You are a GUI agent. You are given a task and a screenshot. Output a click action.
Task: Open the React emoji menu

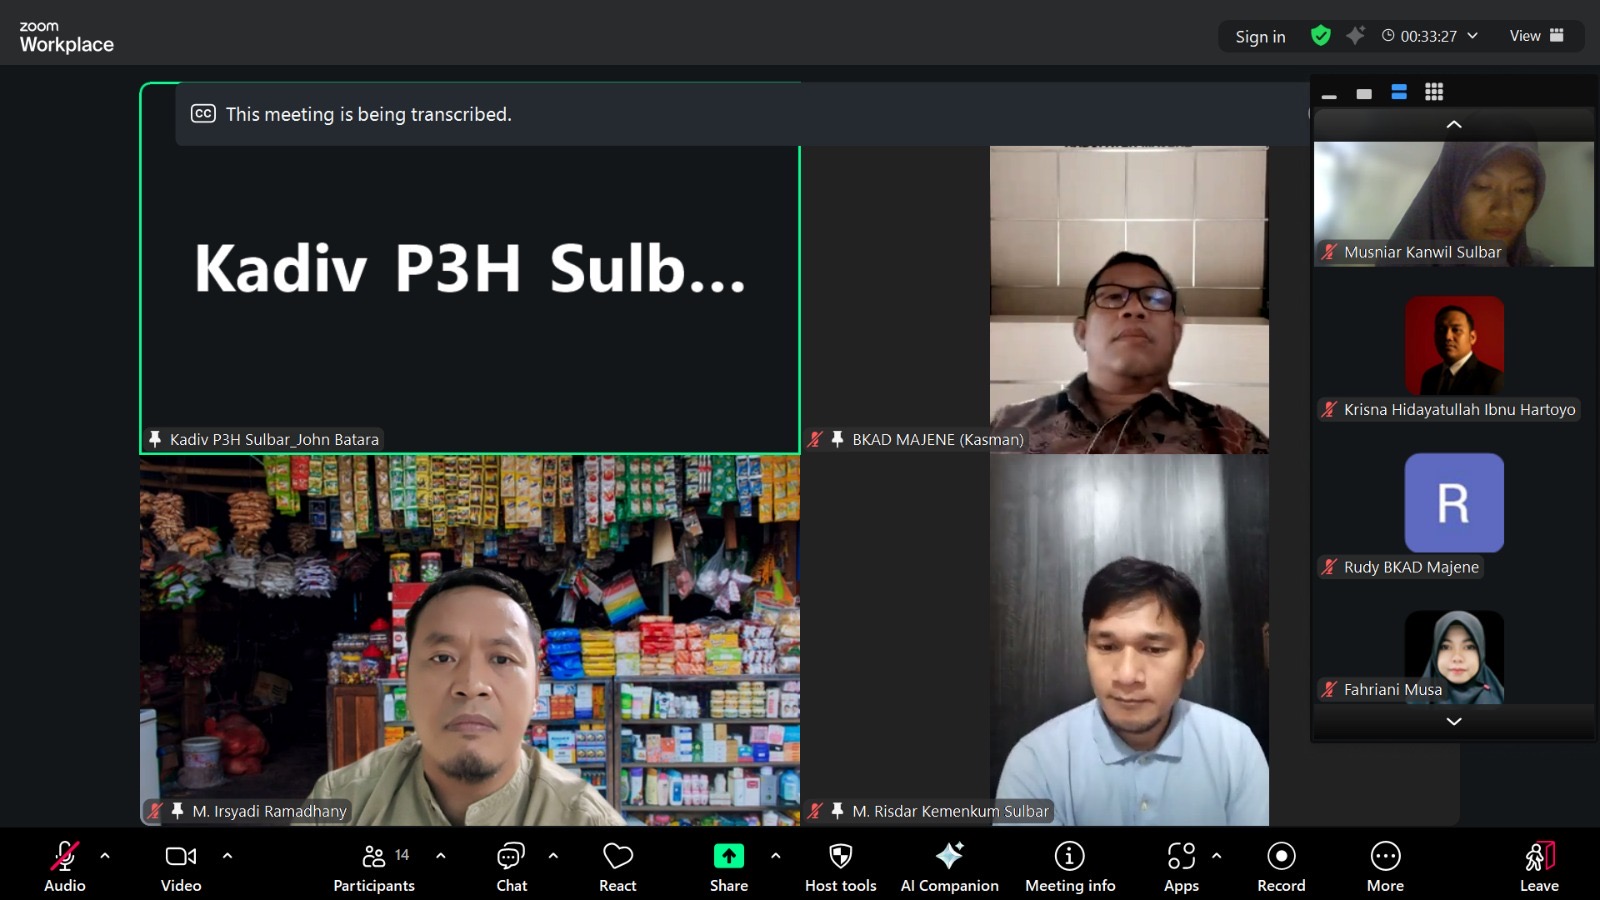pyautogui.click(x=617, y=865)
